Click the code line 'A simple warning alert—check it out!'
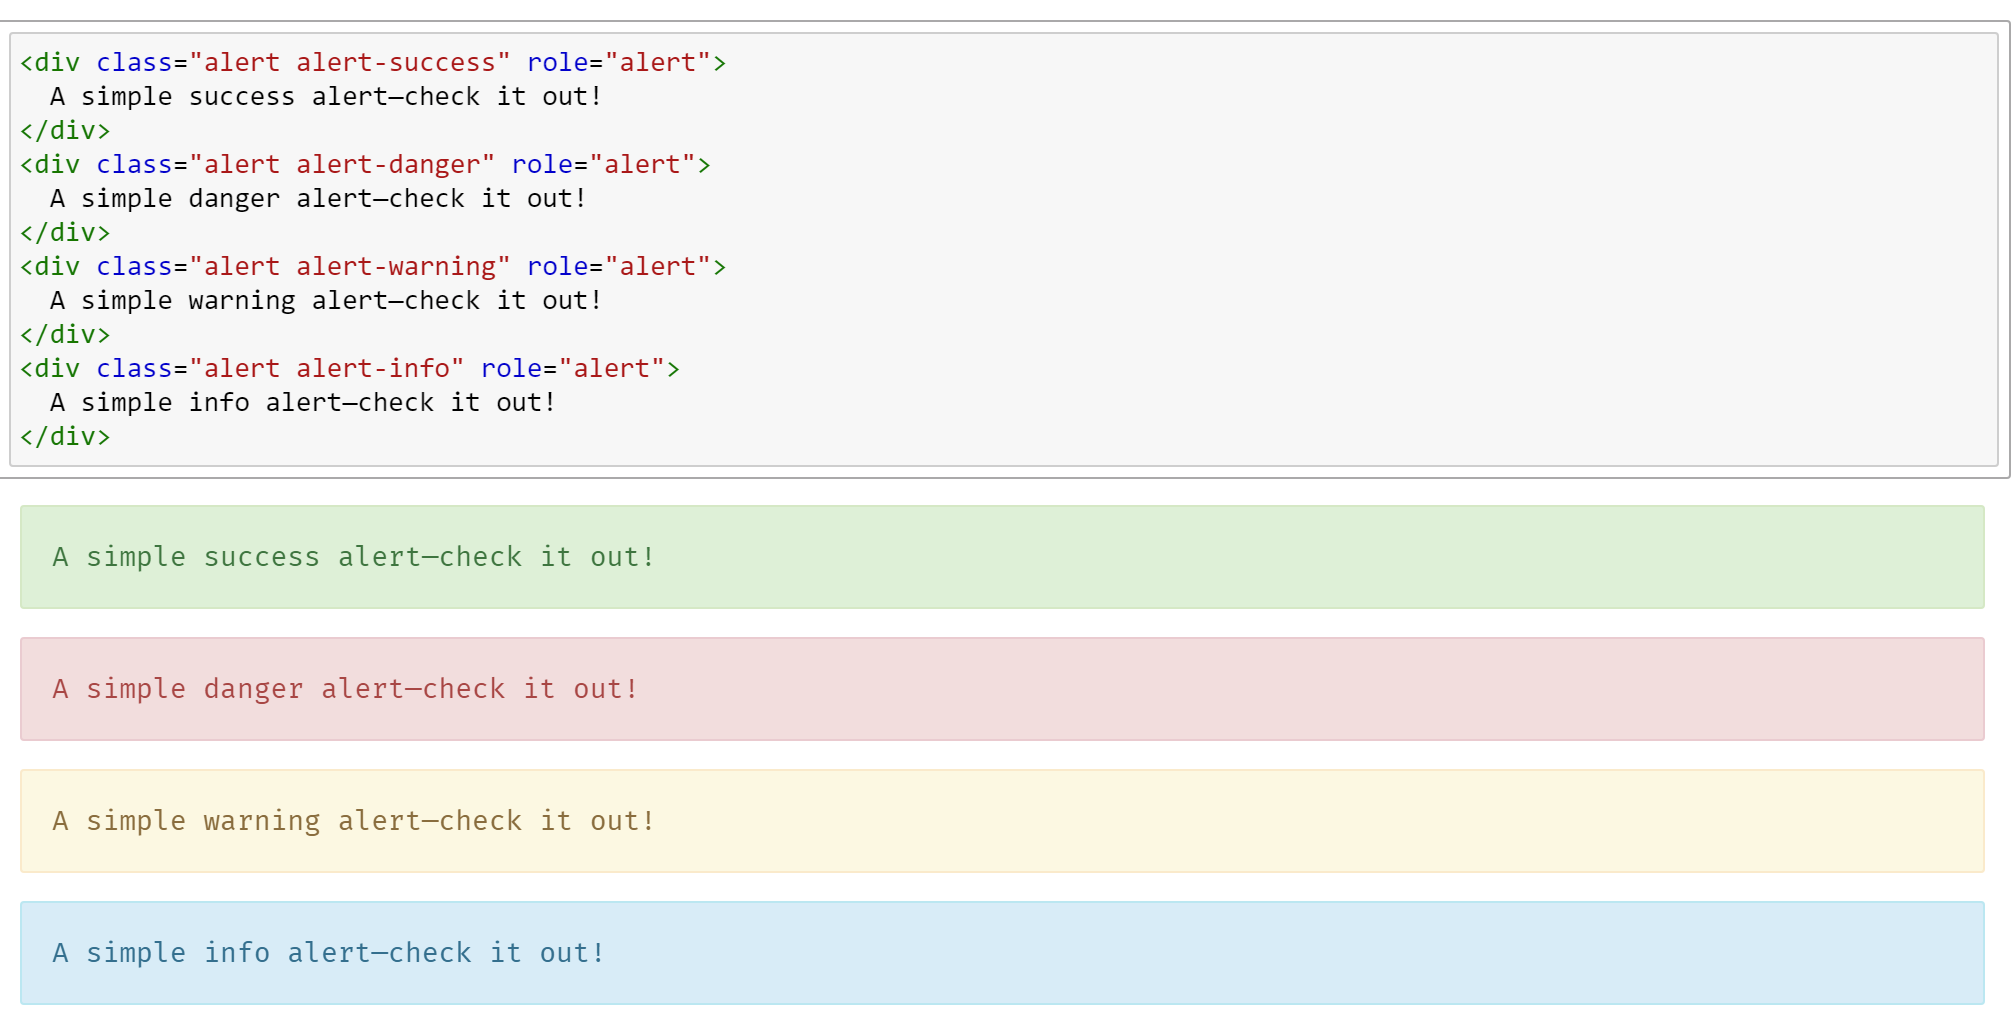2011x1027 pixels. tap(326, 301)
